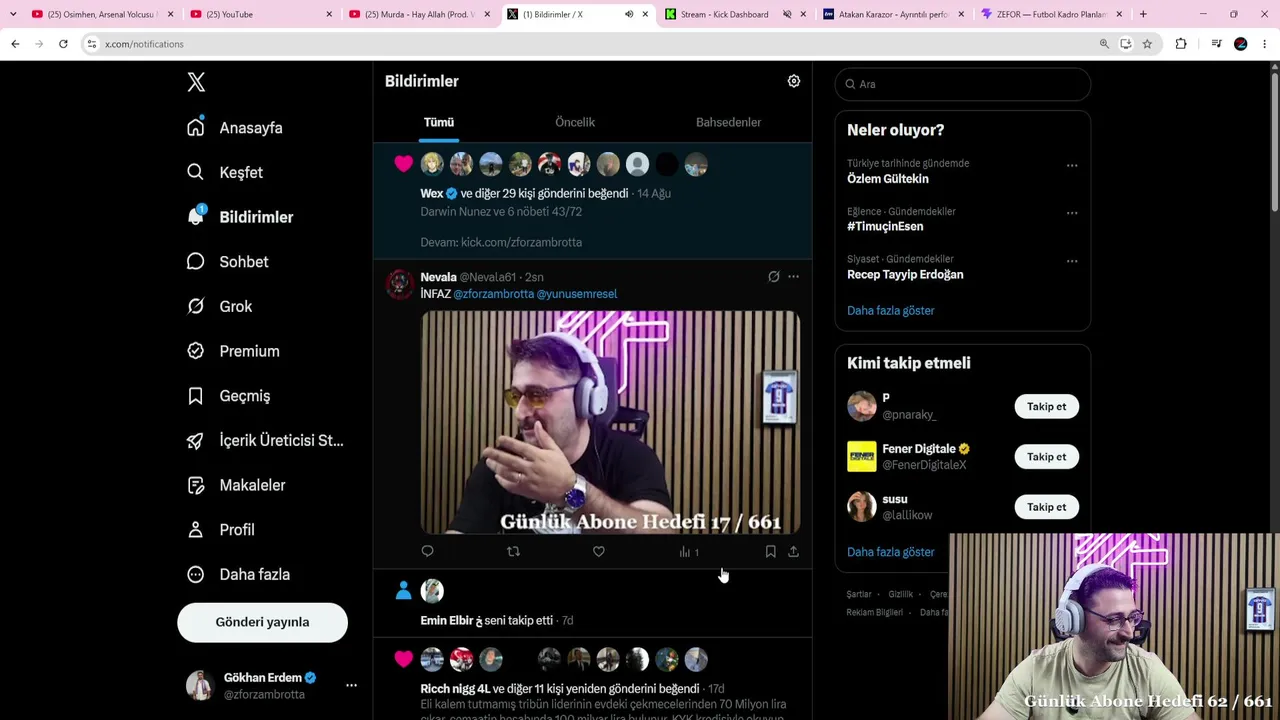
Task: Open account menu for Gökhan Erdem
Action: point(270,685)
